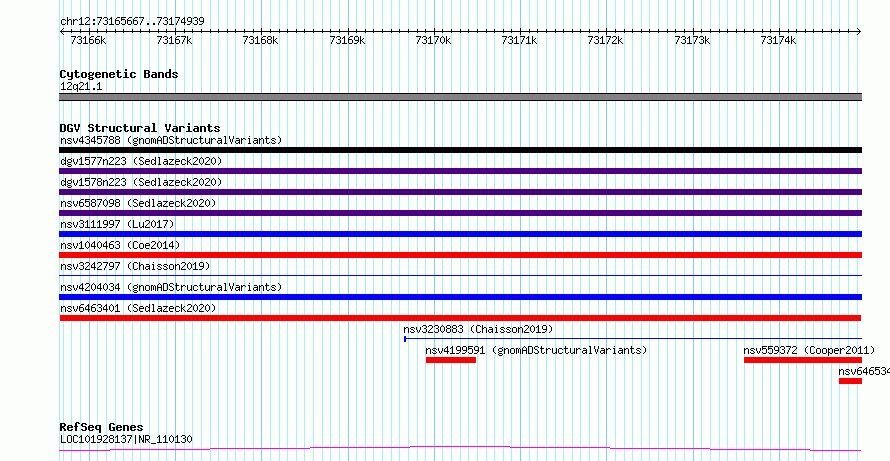
Task: Click the short red nsv4199591 bar
Action: coord(451,360)
